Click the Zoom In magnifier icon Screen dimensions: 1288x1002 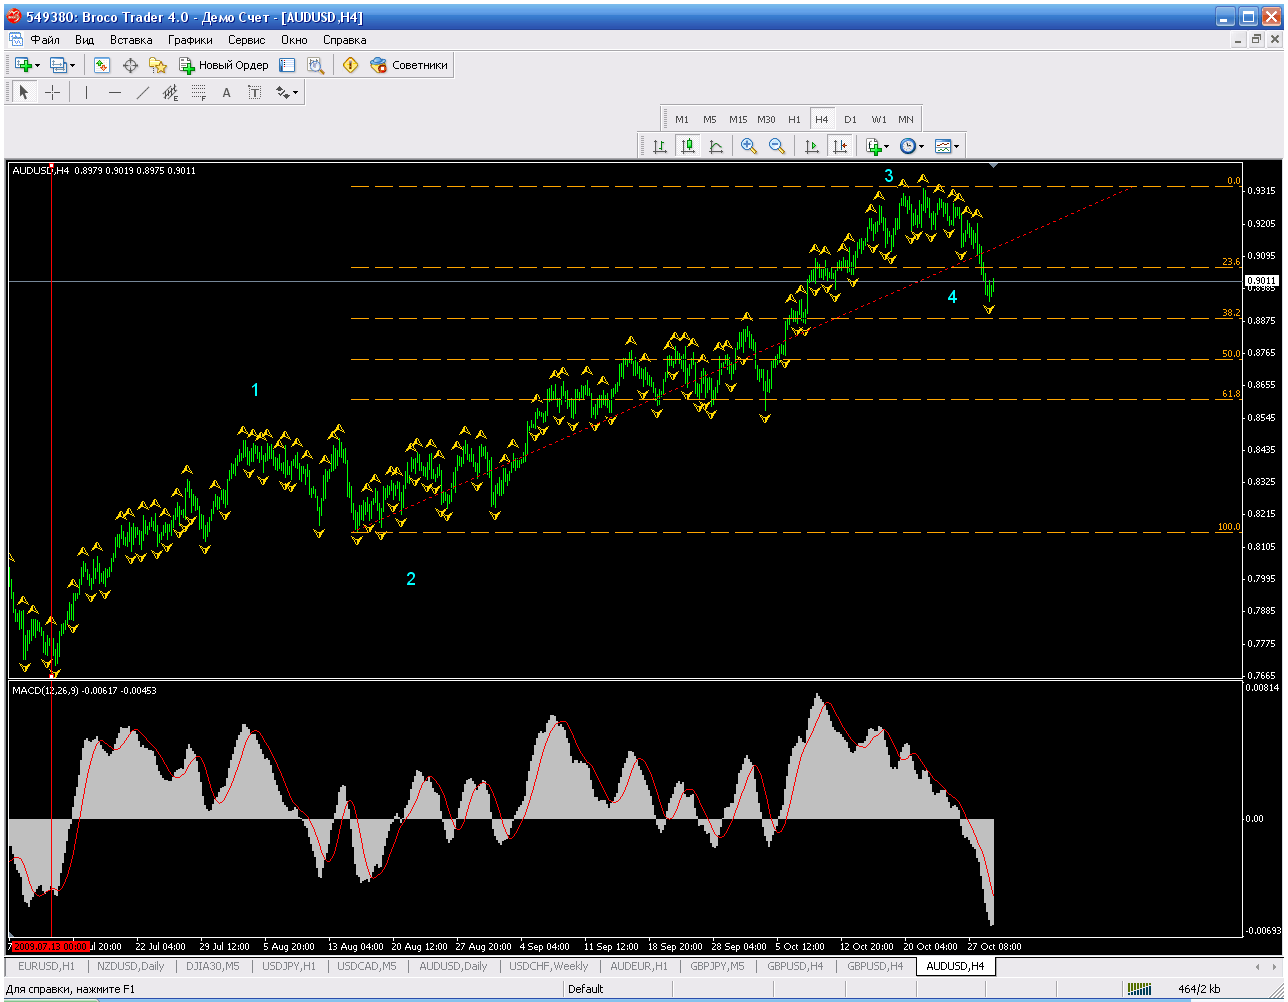coord(748,146)
